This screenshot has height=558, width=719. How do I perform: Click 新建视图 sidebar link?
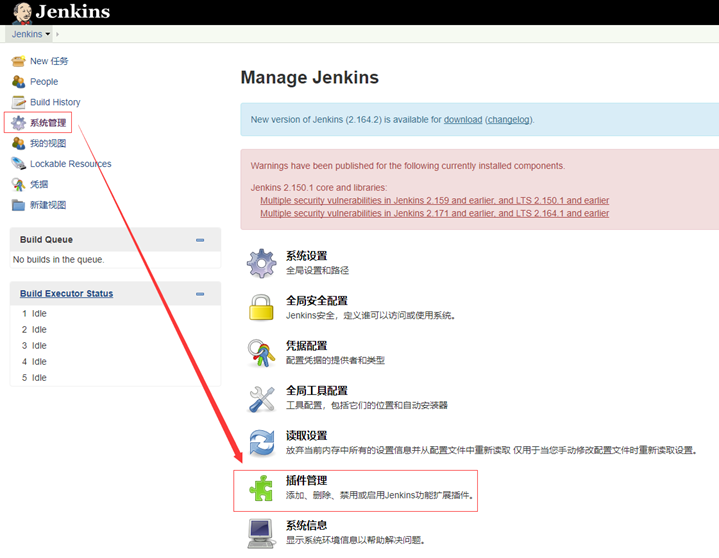click(48, 205)
